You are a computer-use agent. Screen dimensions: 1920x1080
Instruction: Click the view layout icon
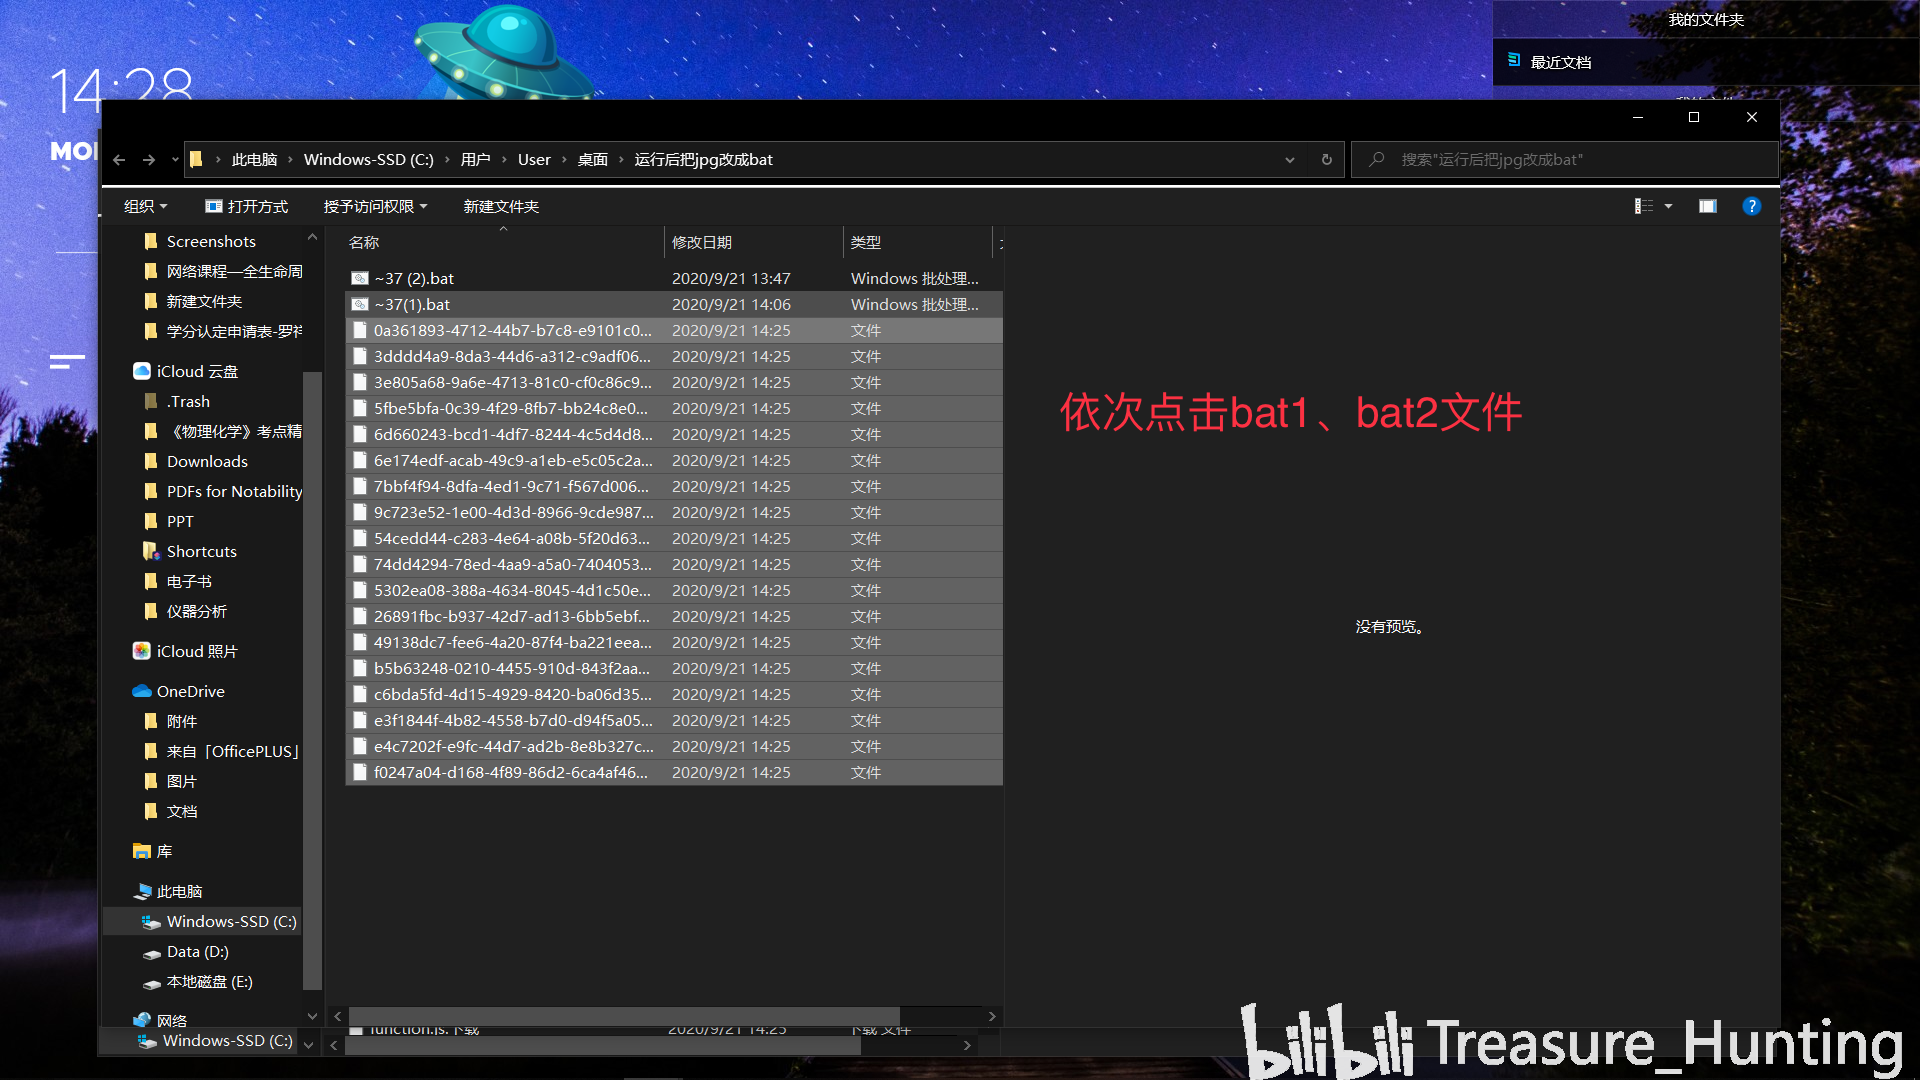[x=1643, y=206]
